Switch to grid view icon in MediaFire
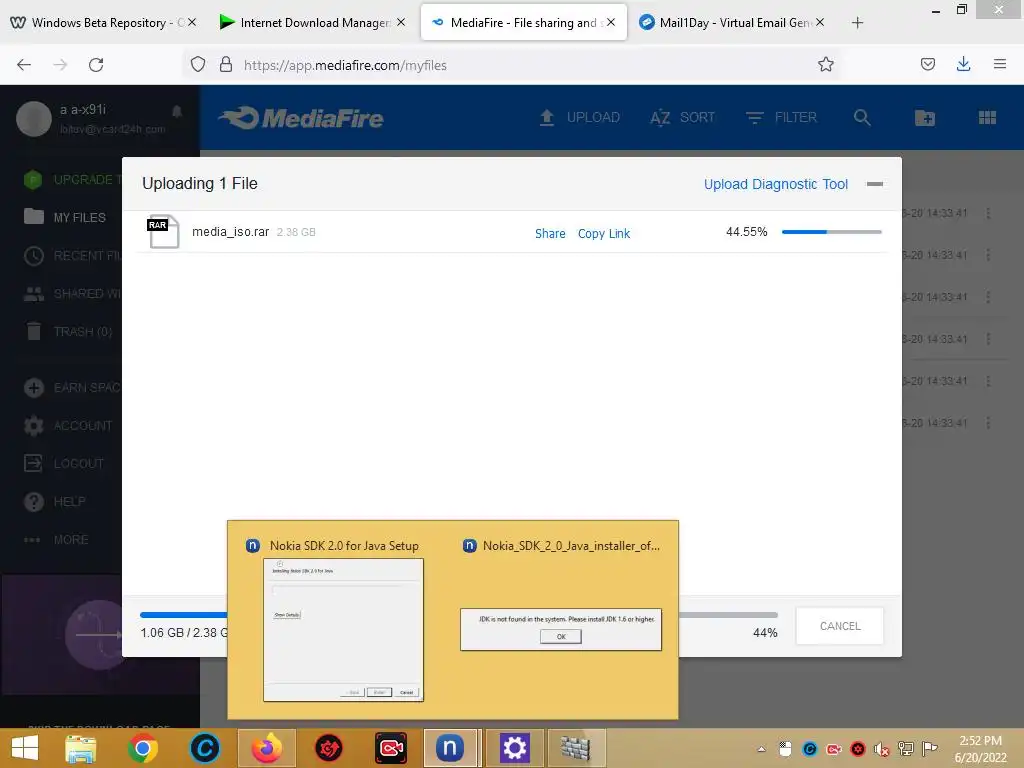Screen dimensions: 1024x768 click(x=987, y=118)
